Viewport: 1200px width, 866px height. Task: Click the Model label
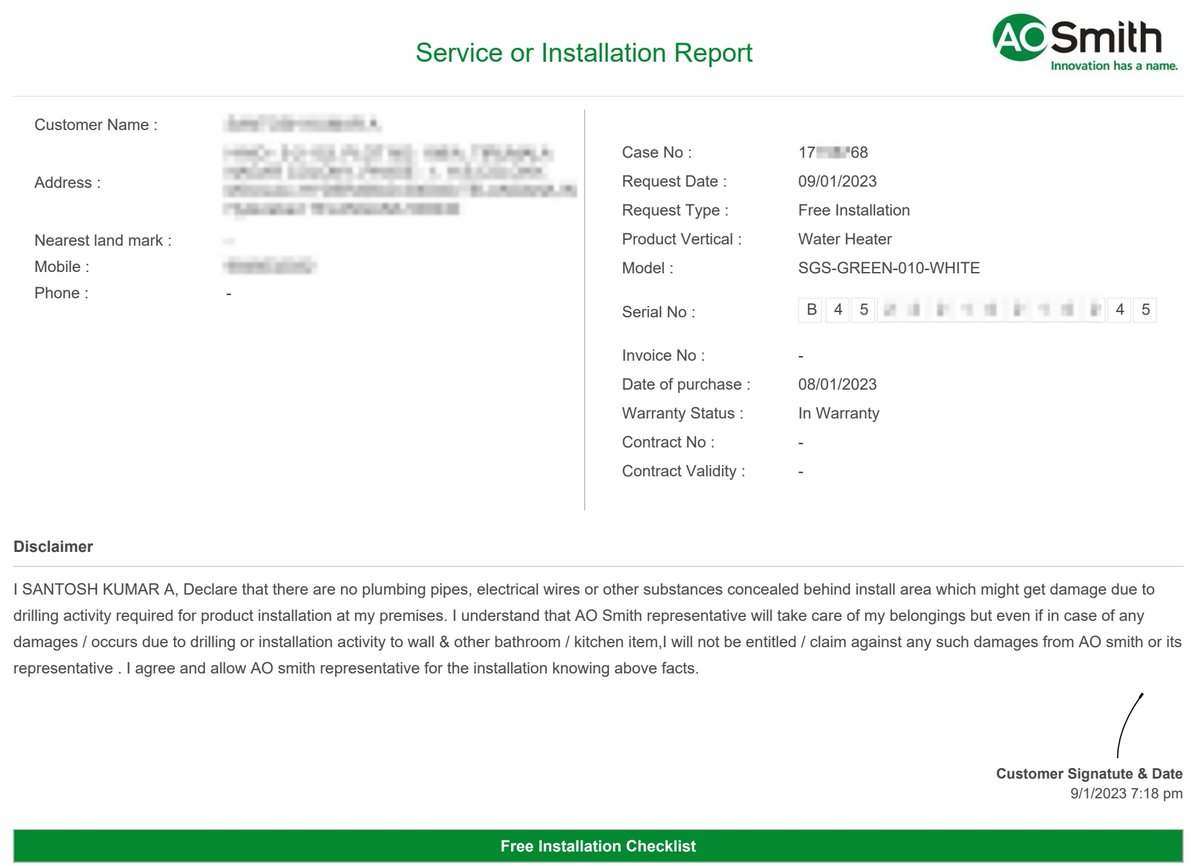648,269
